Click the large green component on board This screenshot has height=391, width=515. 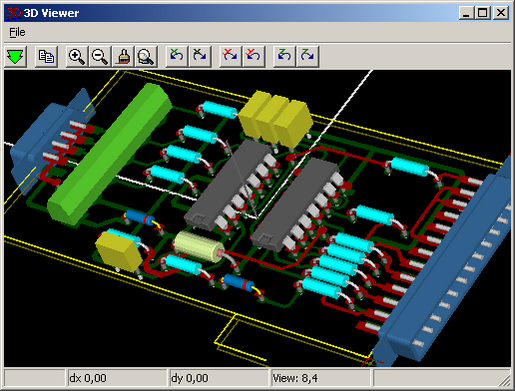110,153
